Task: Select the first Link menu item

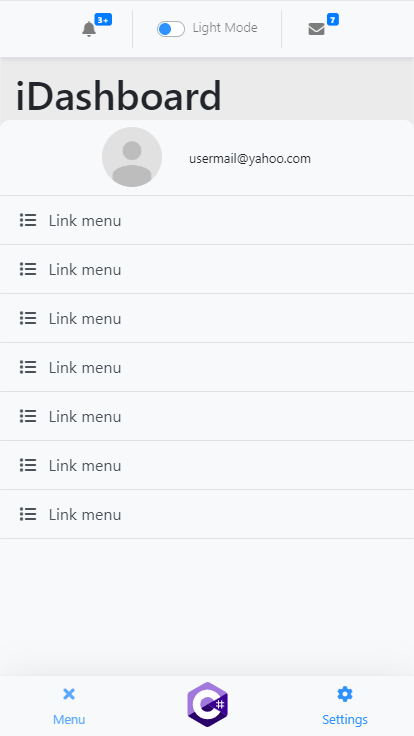Action: click(x=207, y=220)
